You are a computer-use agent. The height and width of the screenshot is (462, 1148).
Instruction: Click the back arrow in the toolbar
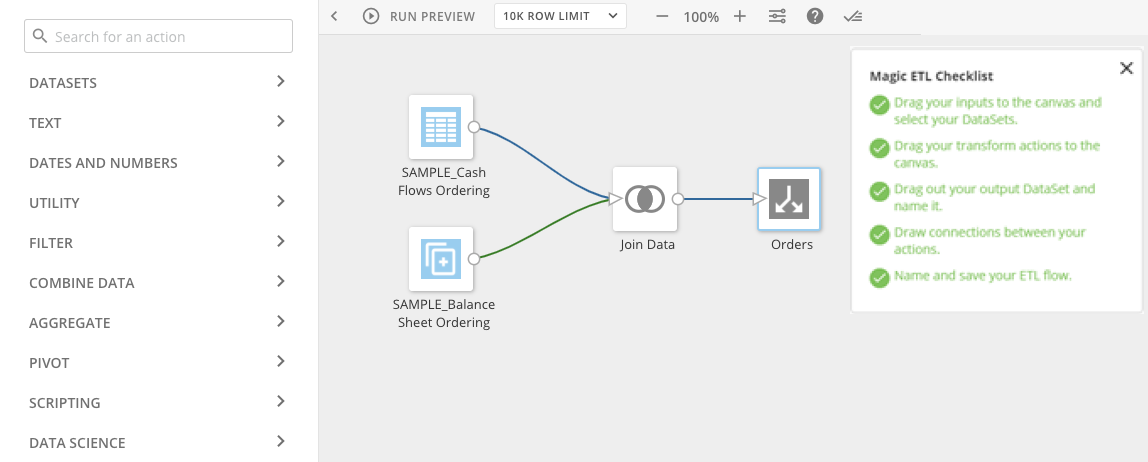[x=334, y=16]
